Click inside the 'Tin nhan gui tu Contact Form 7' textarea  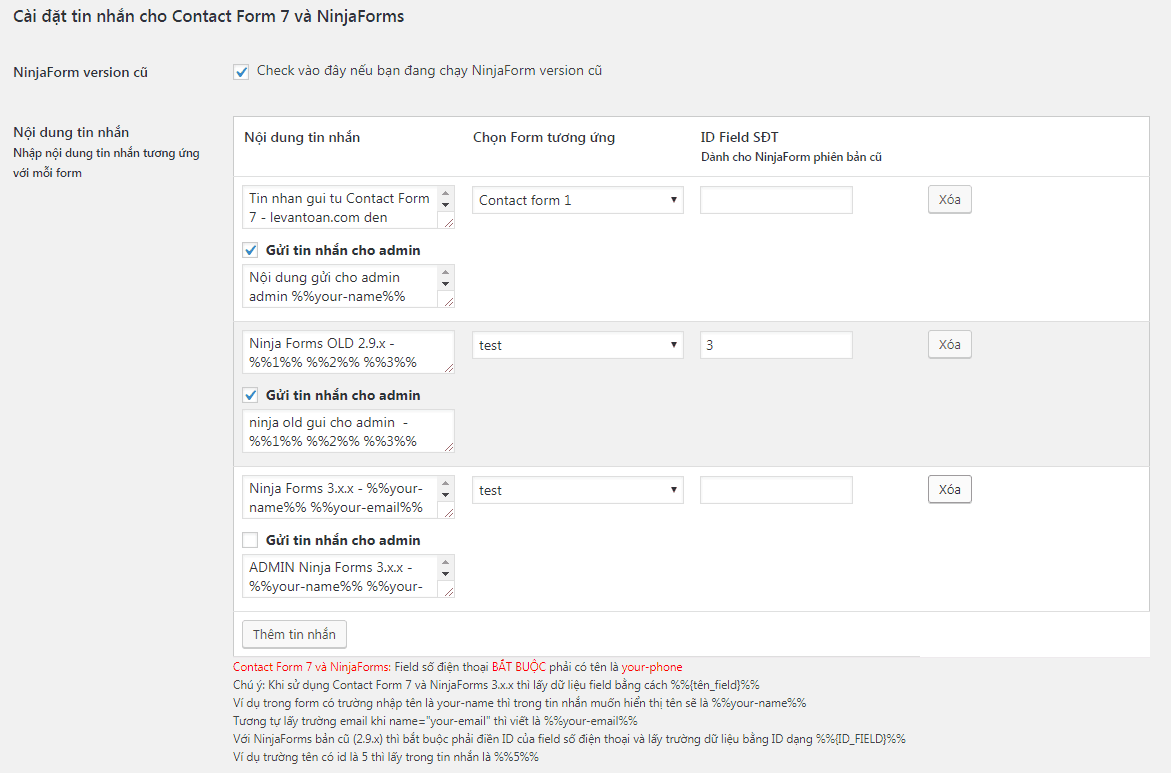tap(340, 205)
